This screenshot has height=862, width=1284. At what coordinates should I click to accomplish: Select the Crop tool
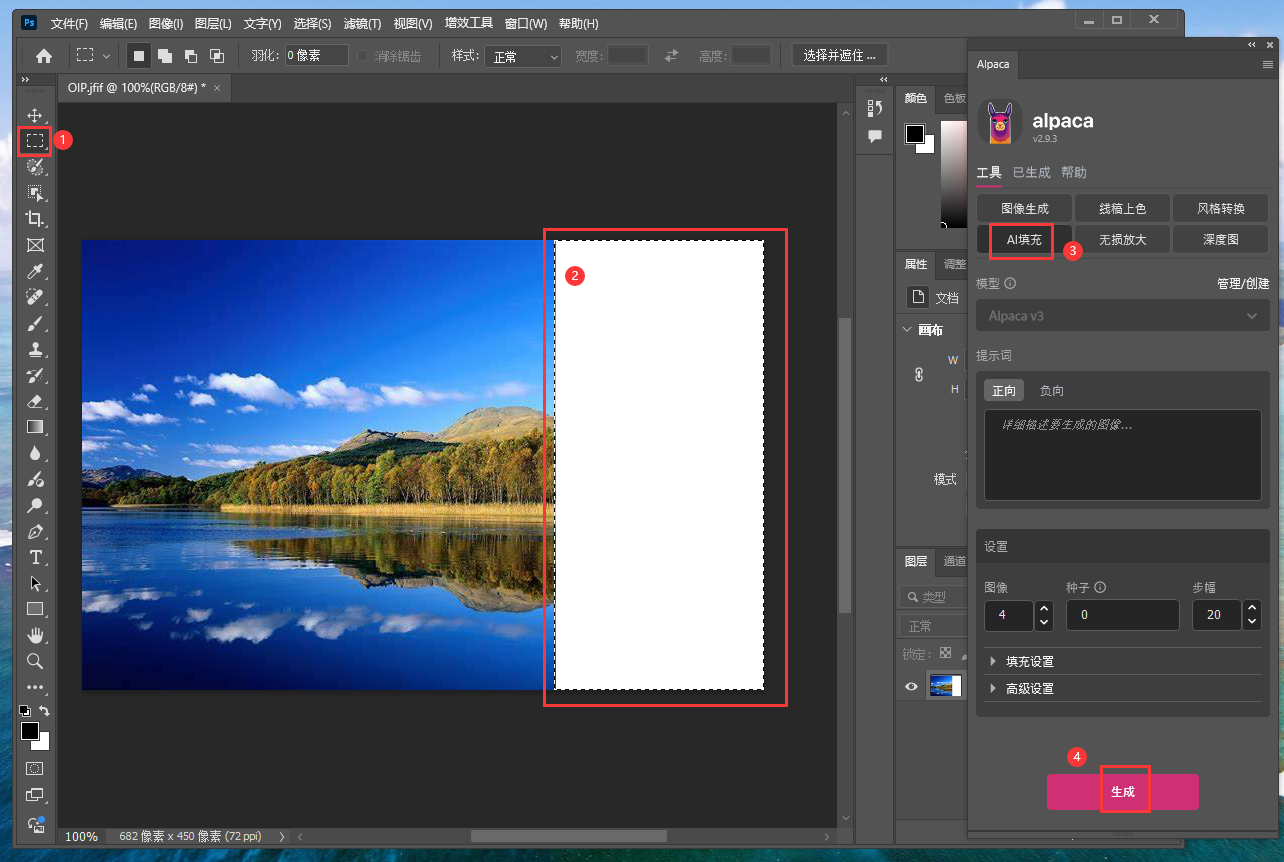point(35,219)
